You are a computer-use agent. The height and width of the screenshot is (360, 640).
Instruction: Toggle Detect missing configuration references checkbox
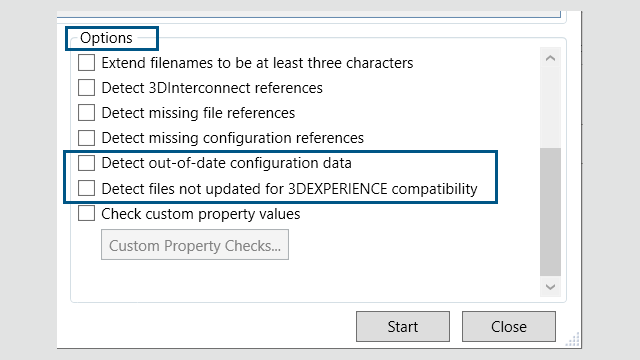click(x=86, y=138)
